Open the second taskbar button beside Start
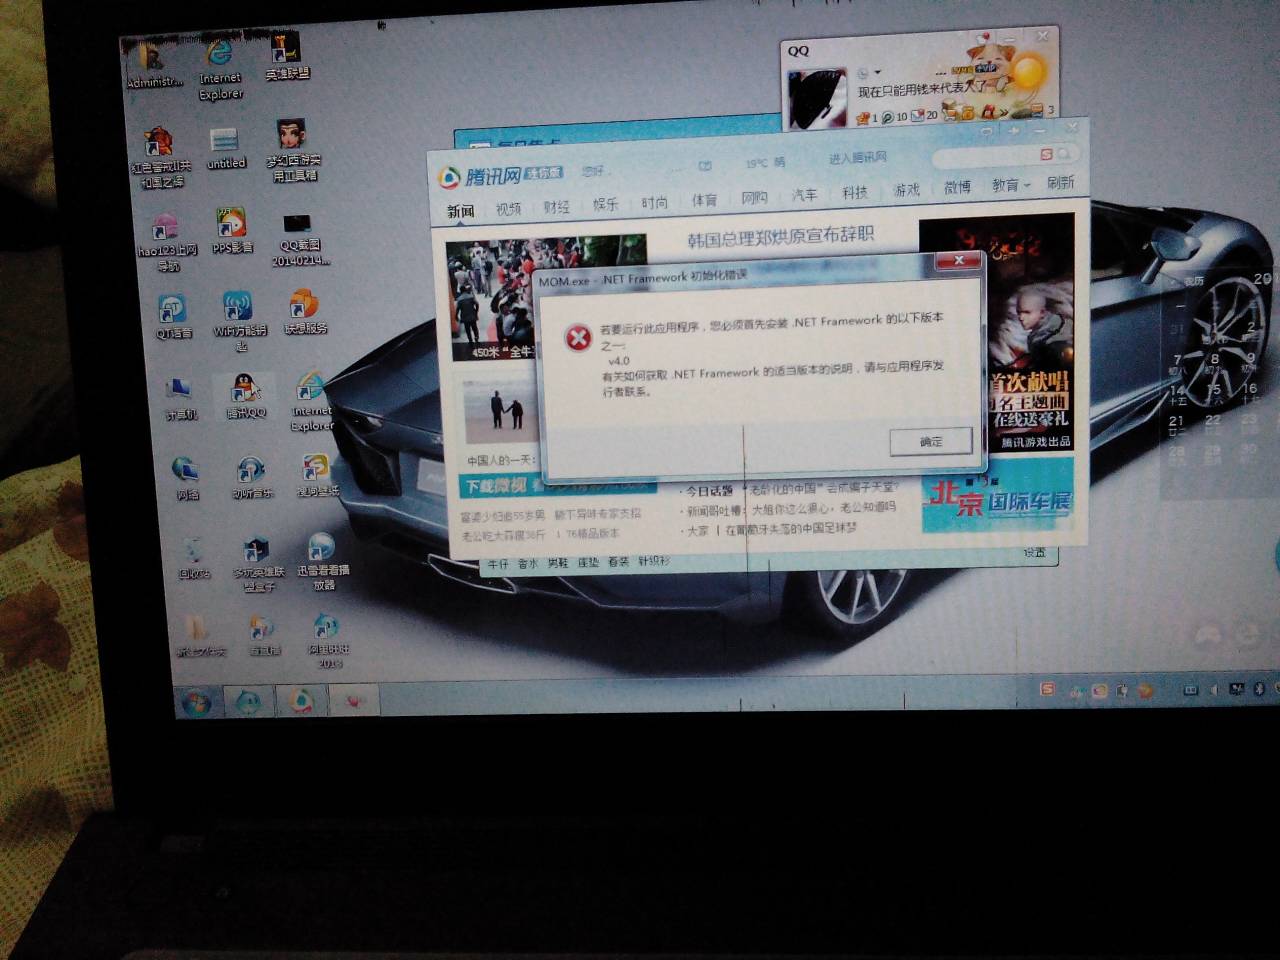Viewport: 1280px width, 960px height. [248, 702]
